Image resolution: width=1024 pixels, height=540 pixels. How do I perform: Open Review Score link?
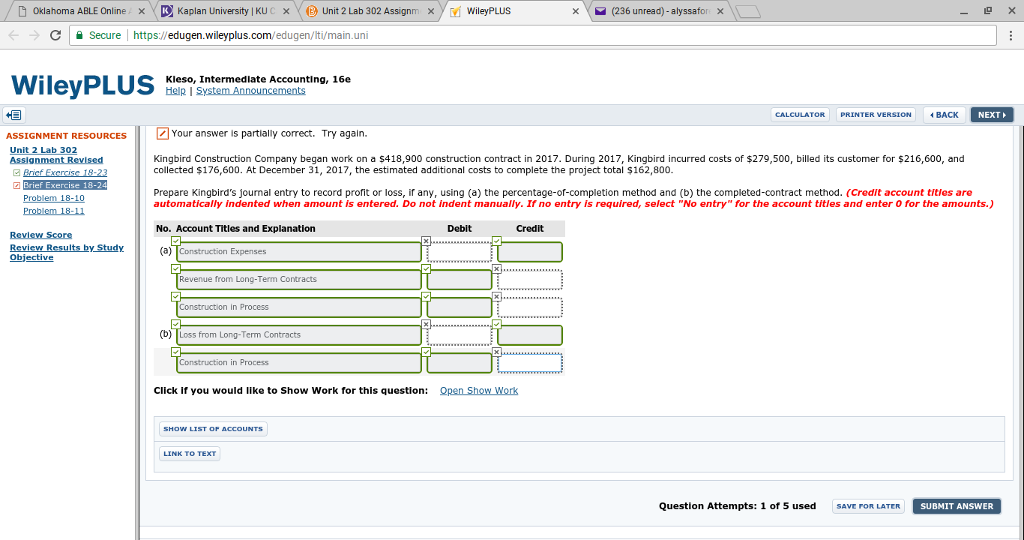pyautogui.click(x=41, y=235)
